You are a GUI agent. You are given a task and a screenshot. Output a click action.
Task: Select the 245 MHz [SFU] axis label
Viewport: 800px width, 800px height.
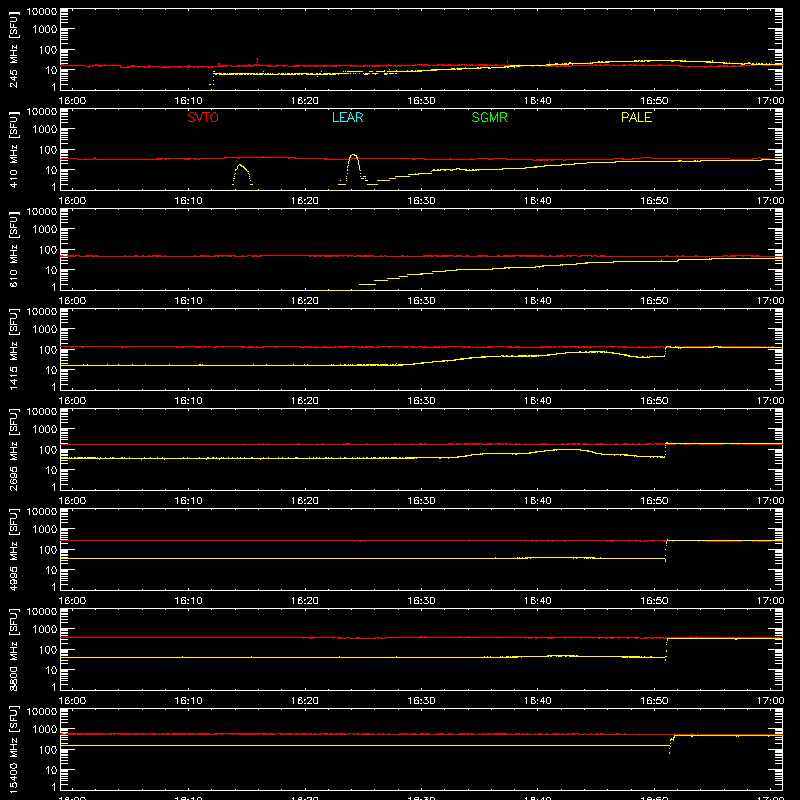tap(13, 49)
